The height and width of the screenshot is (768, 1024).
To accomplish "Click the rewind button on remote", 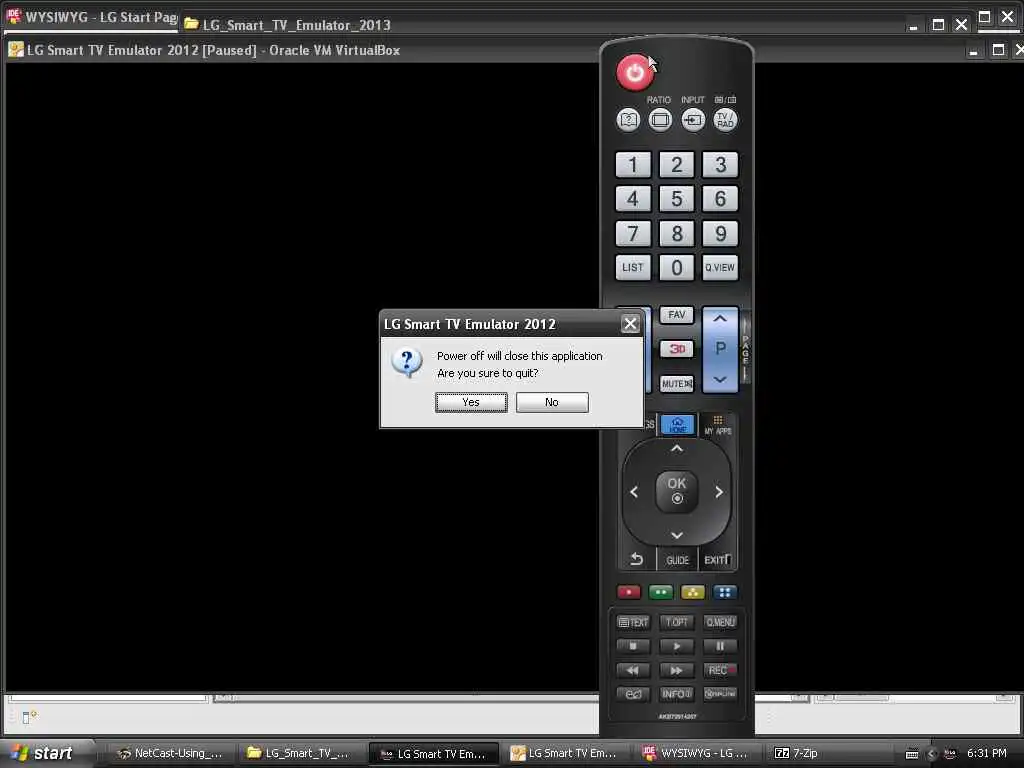I will coord(633,670).
